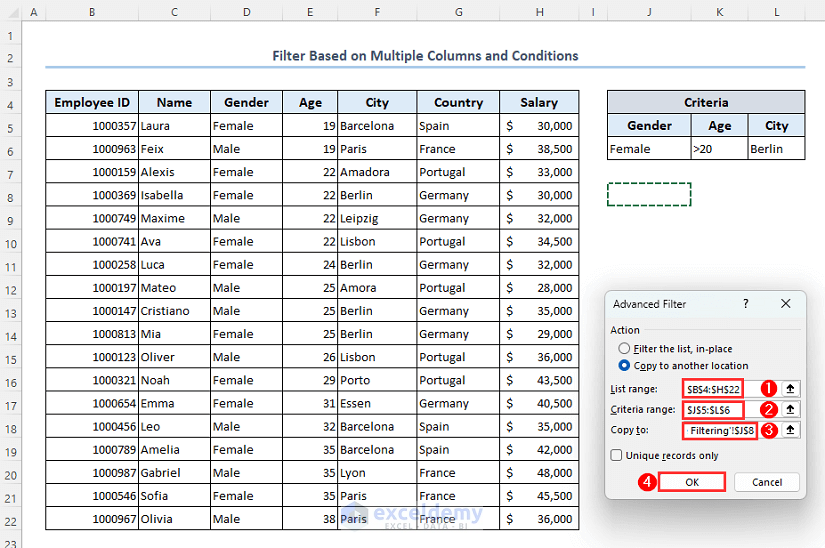825x548 pixels.
Task: Select cell with name Noah
Action: (174, 380)
